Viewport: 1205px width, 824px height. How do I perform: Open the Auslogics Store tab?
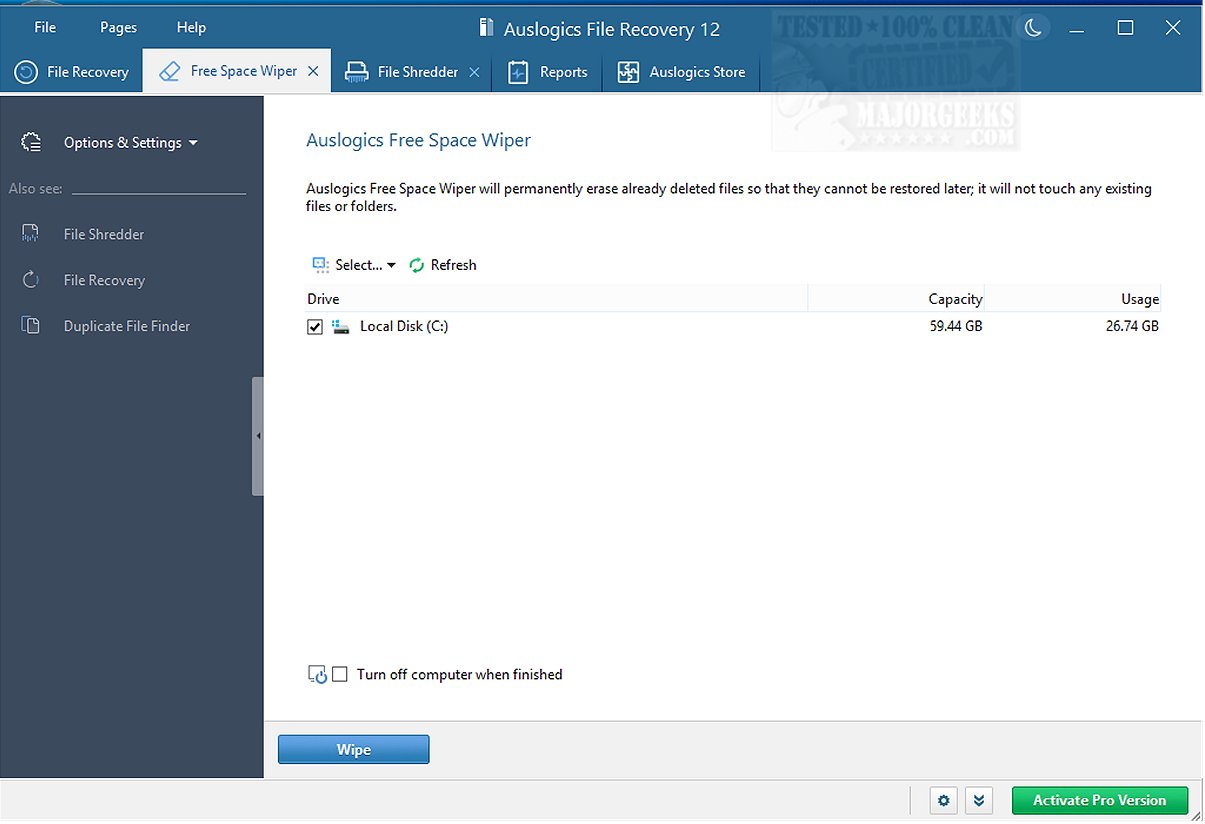point(682,72)
